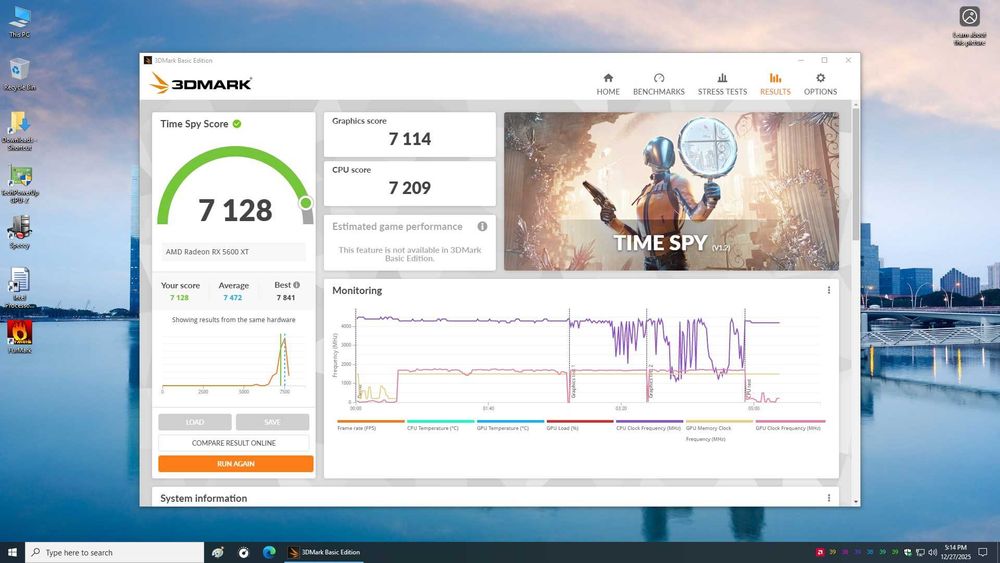The width and height of the screenshot is (1000, 563).
Task: Click the taskbar clock showing 5:14 PM
Action: point(955,552)
